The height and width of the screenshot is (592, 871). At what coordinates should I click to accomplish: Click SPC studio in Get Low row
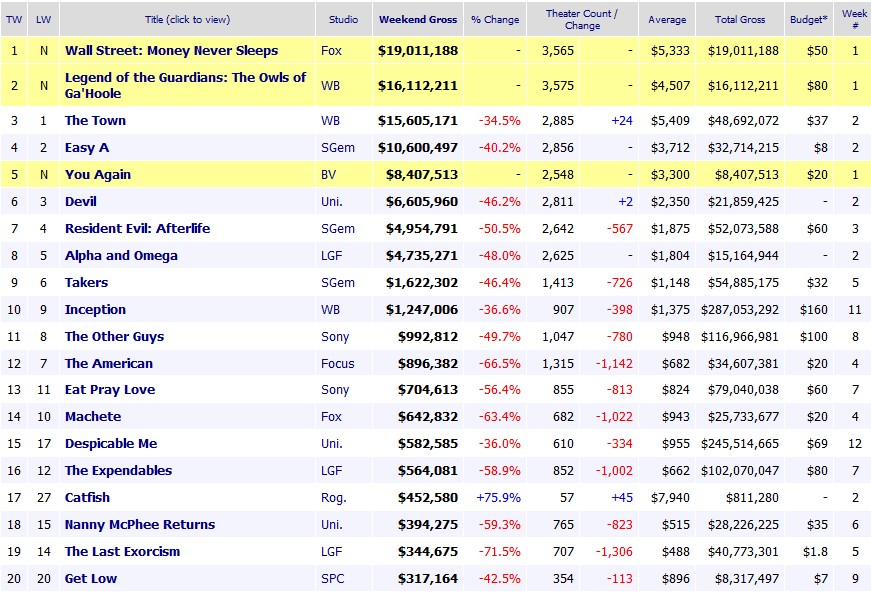point(333,579)
